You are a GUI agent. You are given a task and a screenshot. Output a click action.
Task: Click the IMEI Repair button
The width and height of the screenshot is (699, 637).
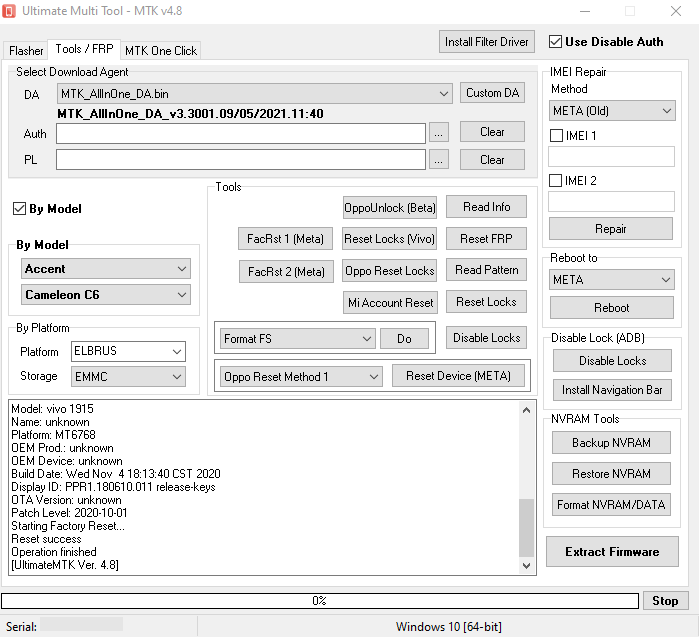click(611, 229)
